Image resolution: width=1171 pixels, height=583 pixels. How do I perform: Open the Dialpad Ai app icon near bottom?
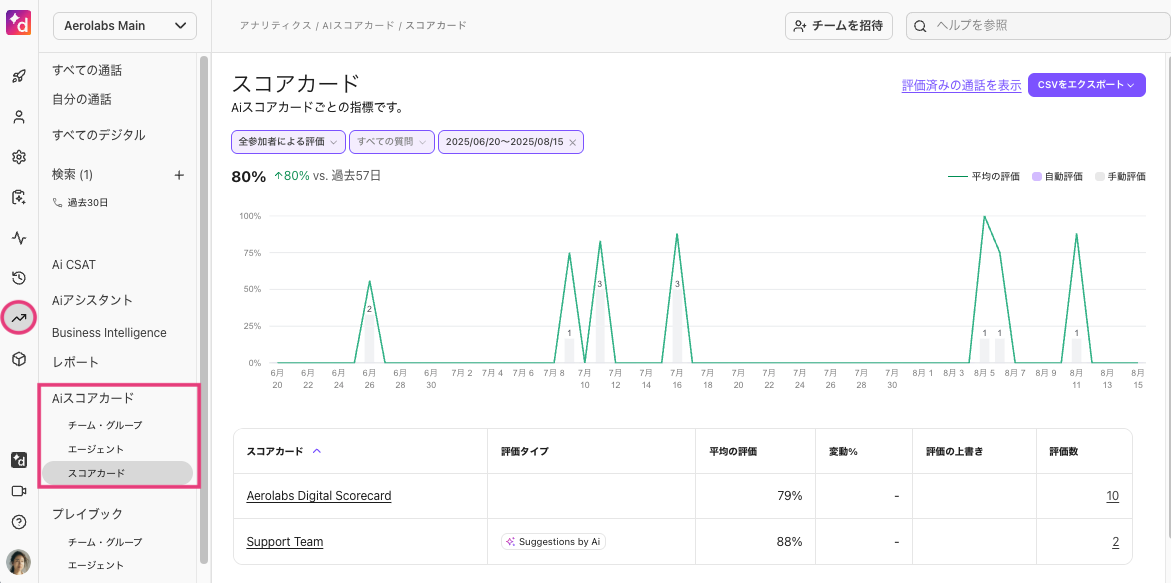(19, 460)
